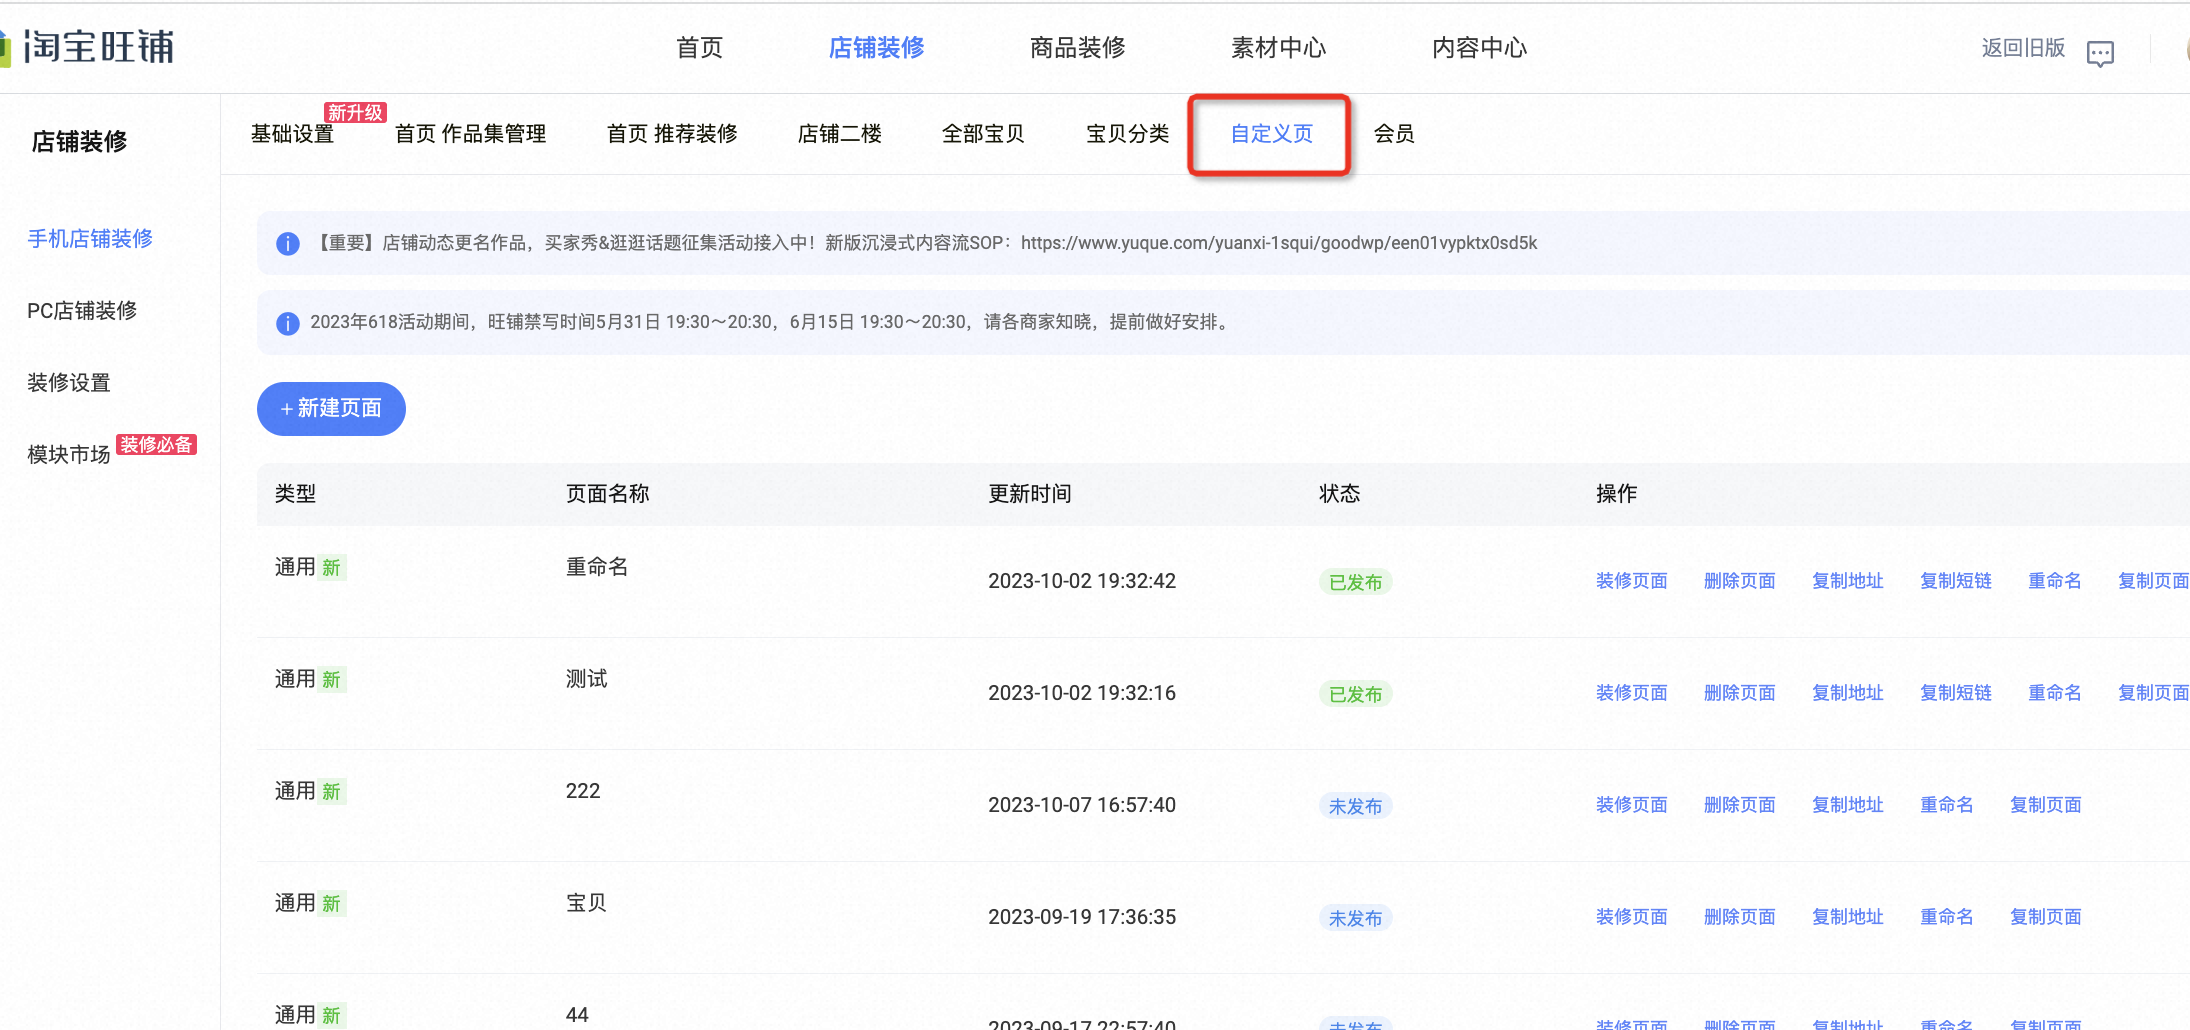Open the 店铺二楼 tab
2190x1030 pixels.
tap(839, 134)
